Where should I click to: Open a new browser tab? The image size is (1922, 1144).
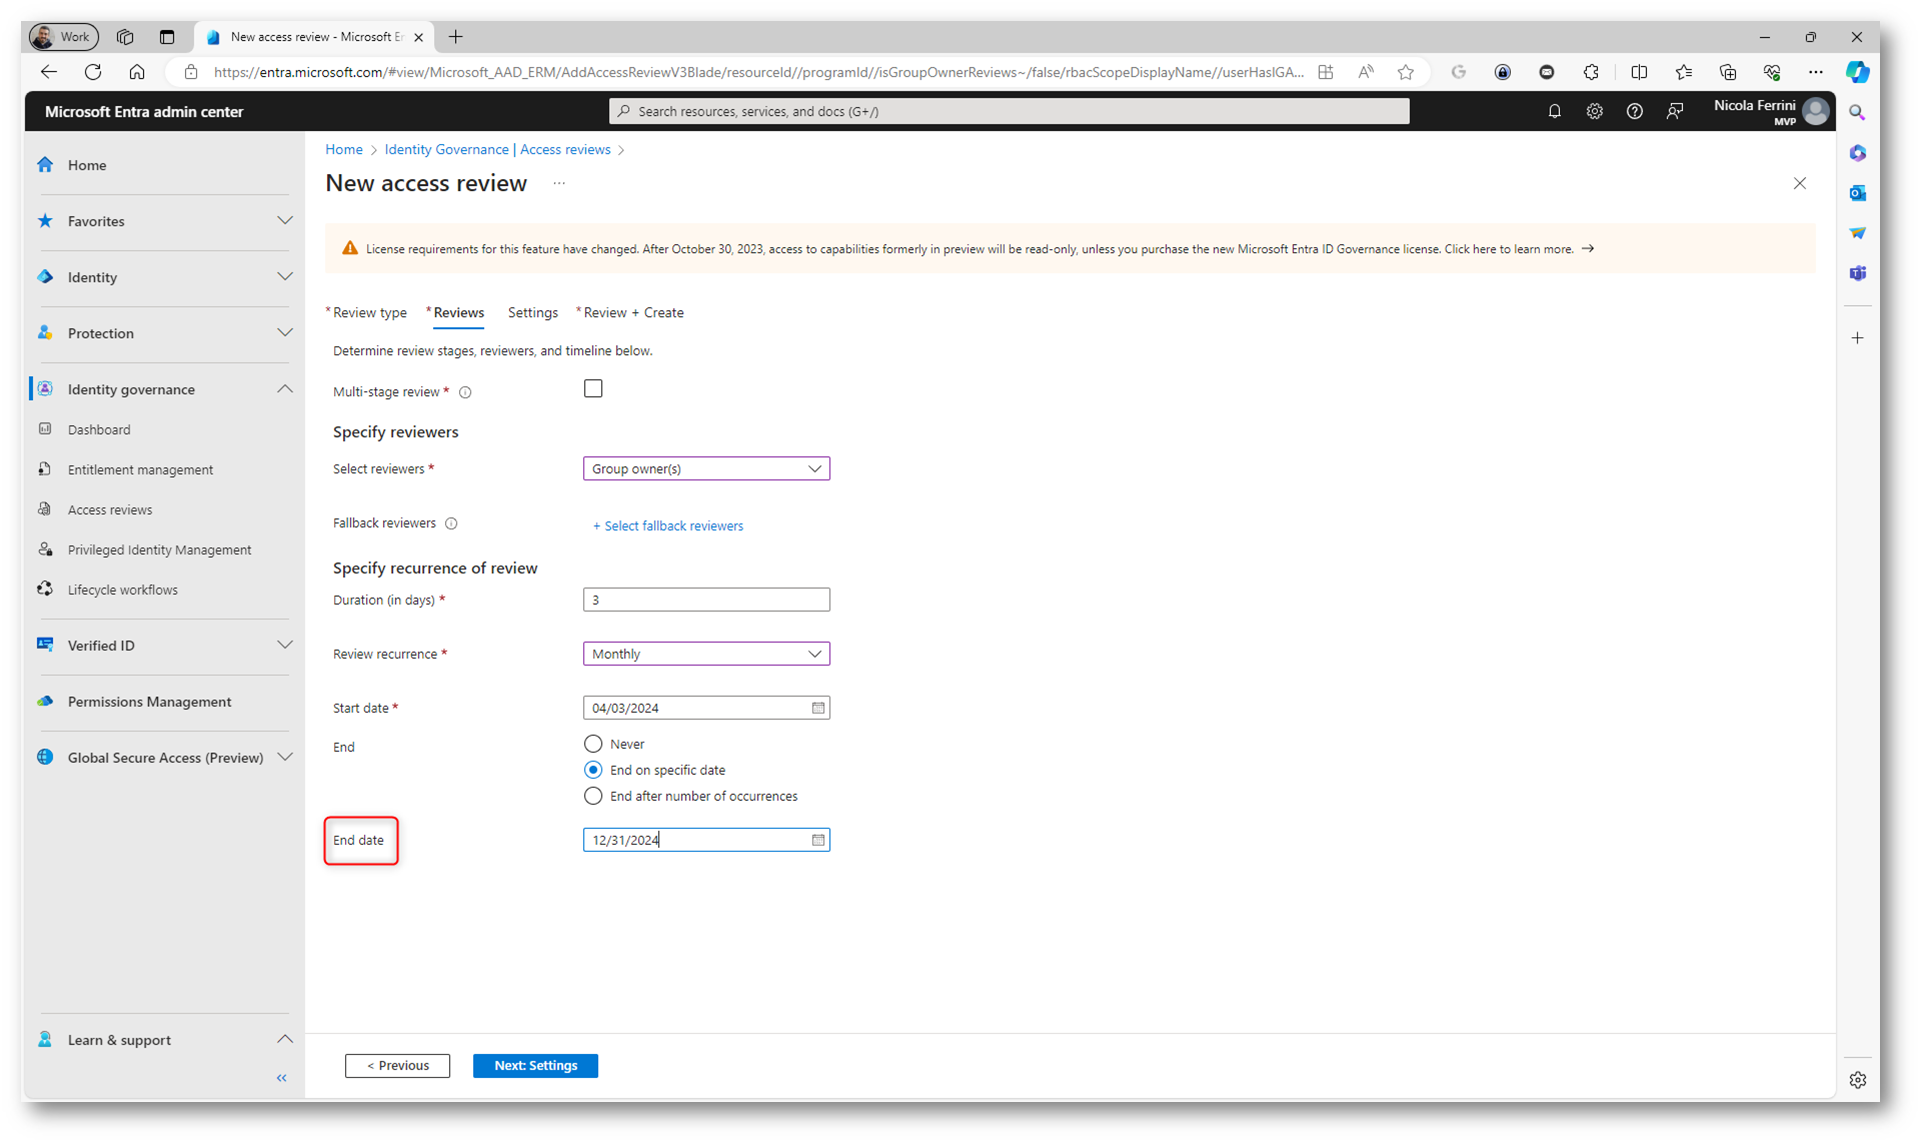point(456,37)
